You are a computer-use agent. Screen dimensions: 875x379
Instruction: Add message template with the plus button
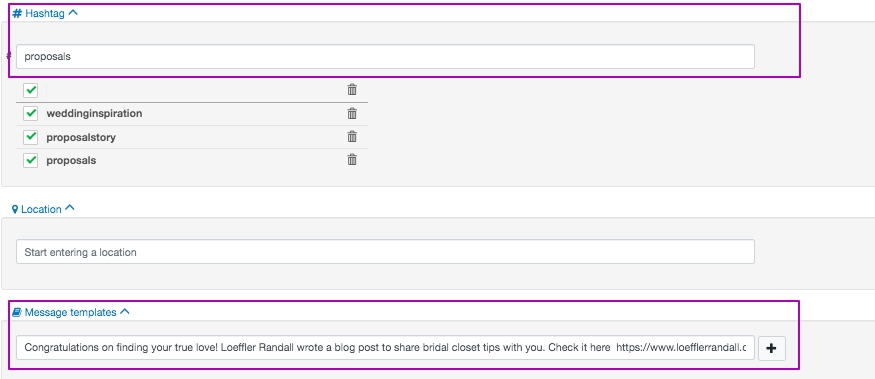point(772,348)
